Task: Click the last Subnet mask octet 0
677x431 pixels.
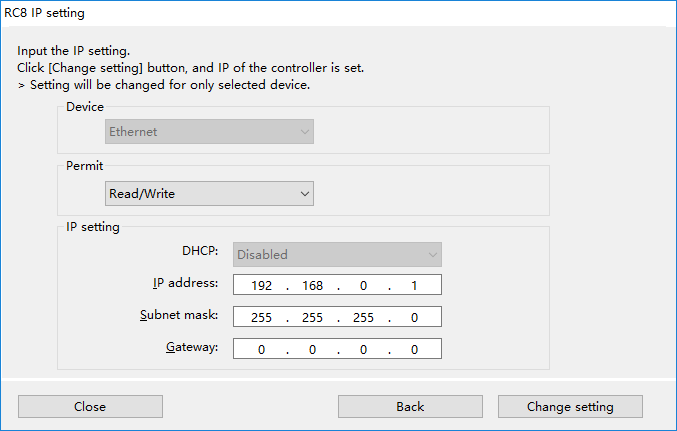Action: 414,317
